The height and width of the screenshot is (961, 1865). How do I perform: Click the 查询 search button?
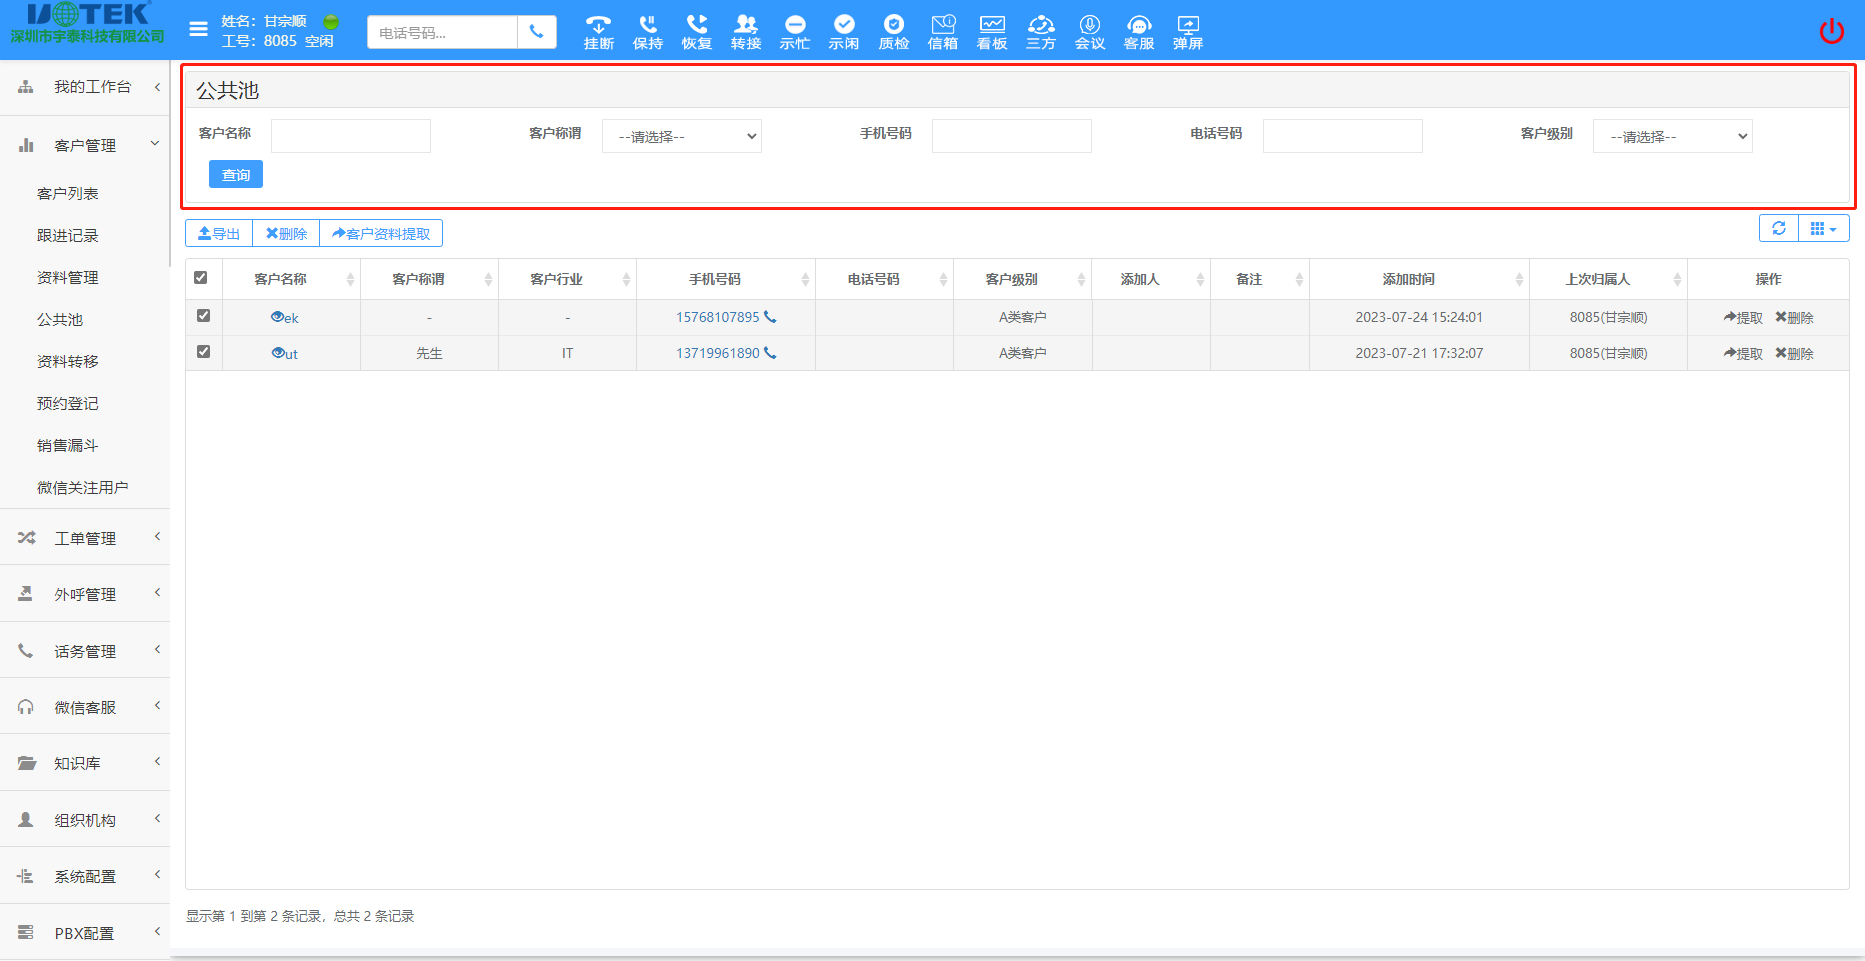[236, 174]
